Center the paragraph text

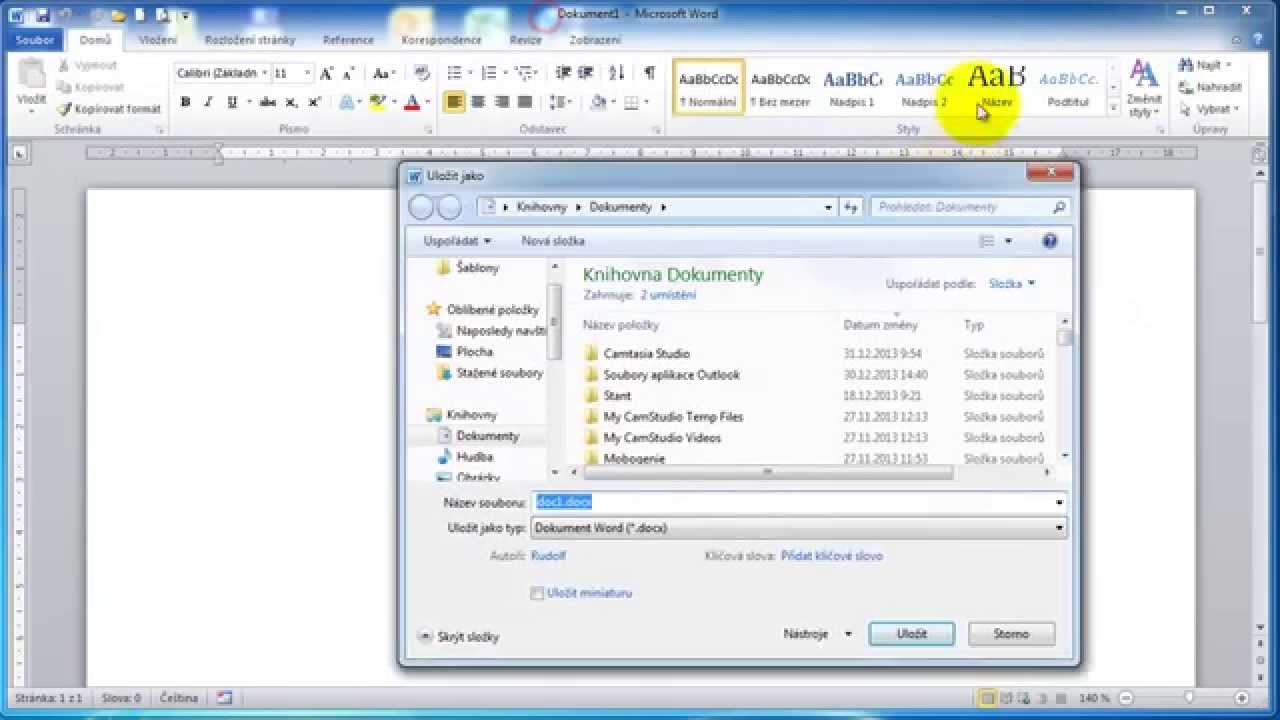tap(478, 102)
